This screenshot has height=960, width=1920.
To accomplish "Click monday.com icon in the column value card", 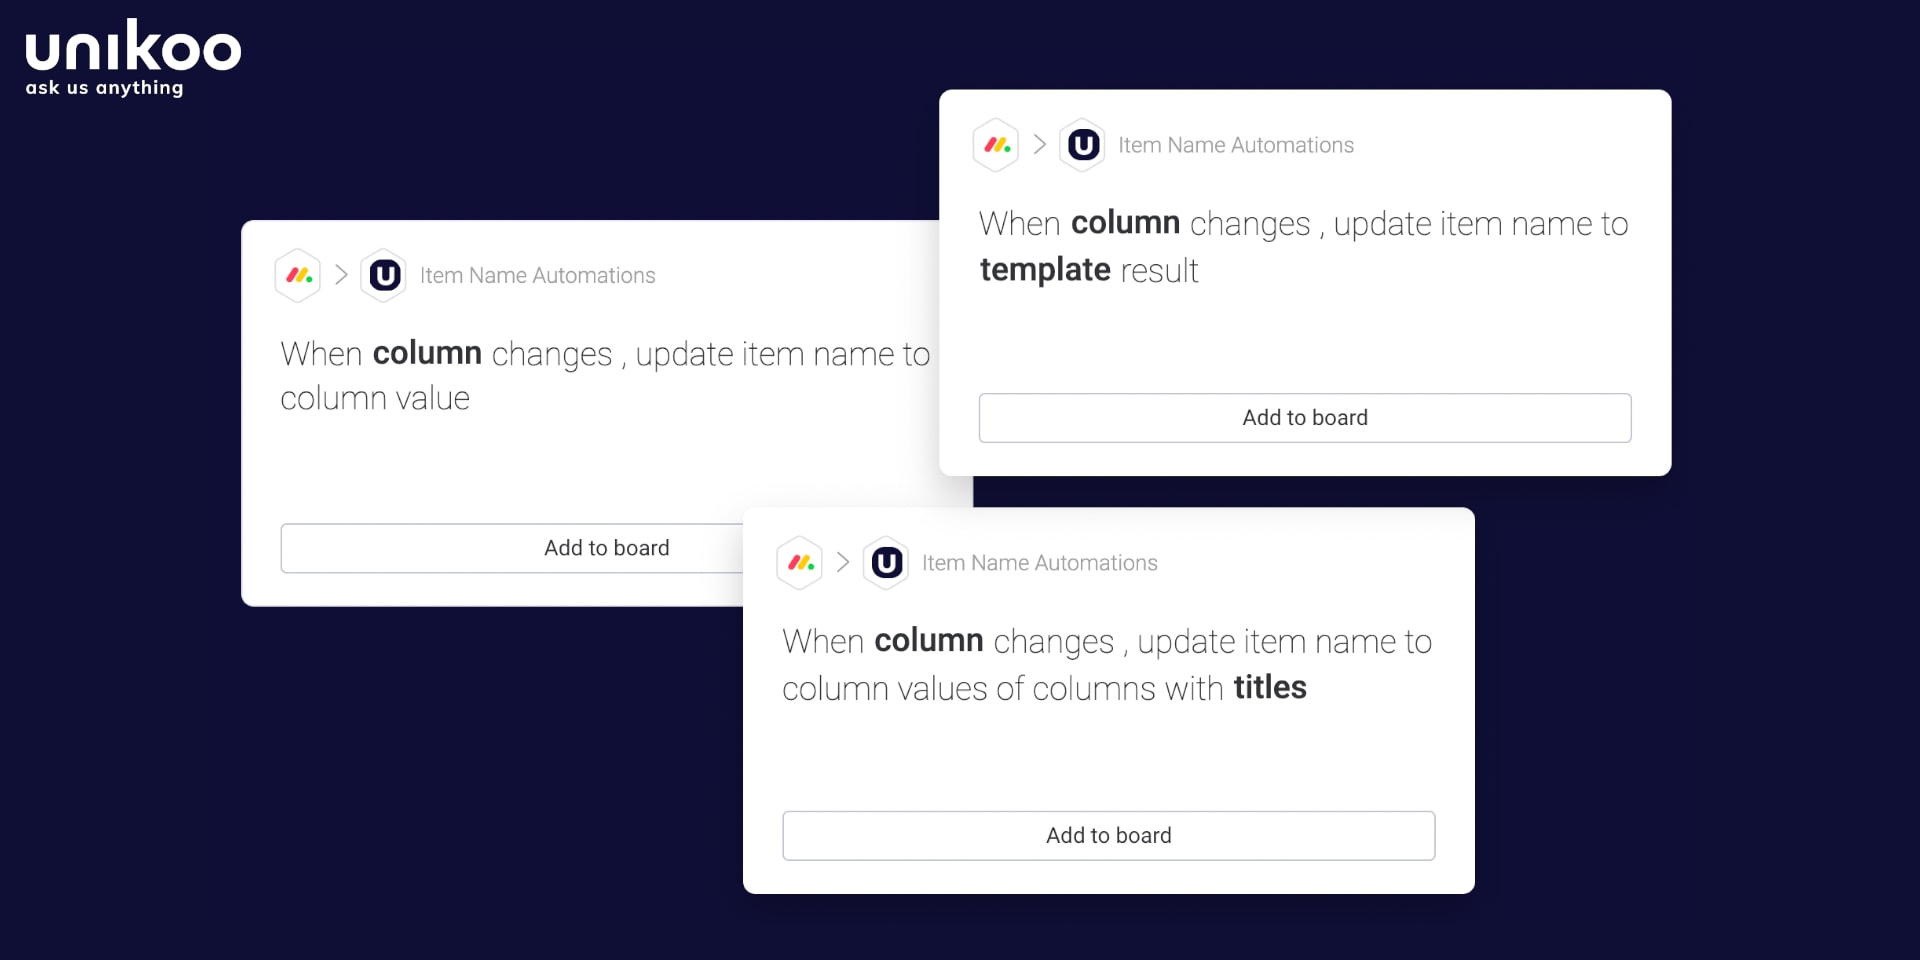I will (298, 275).
